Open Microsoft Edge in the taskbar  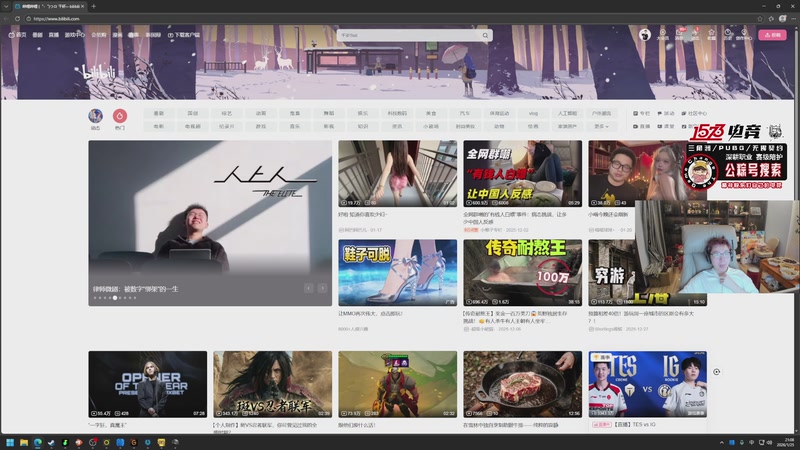coord(38,442)
